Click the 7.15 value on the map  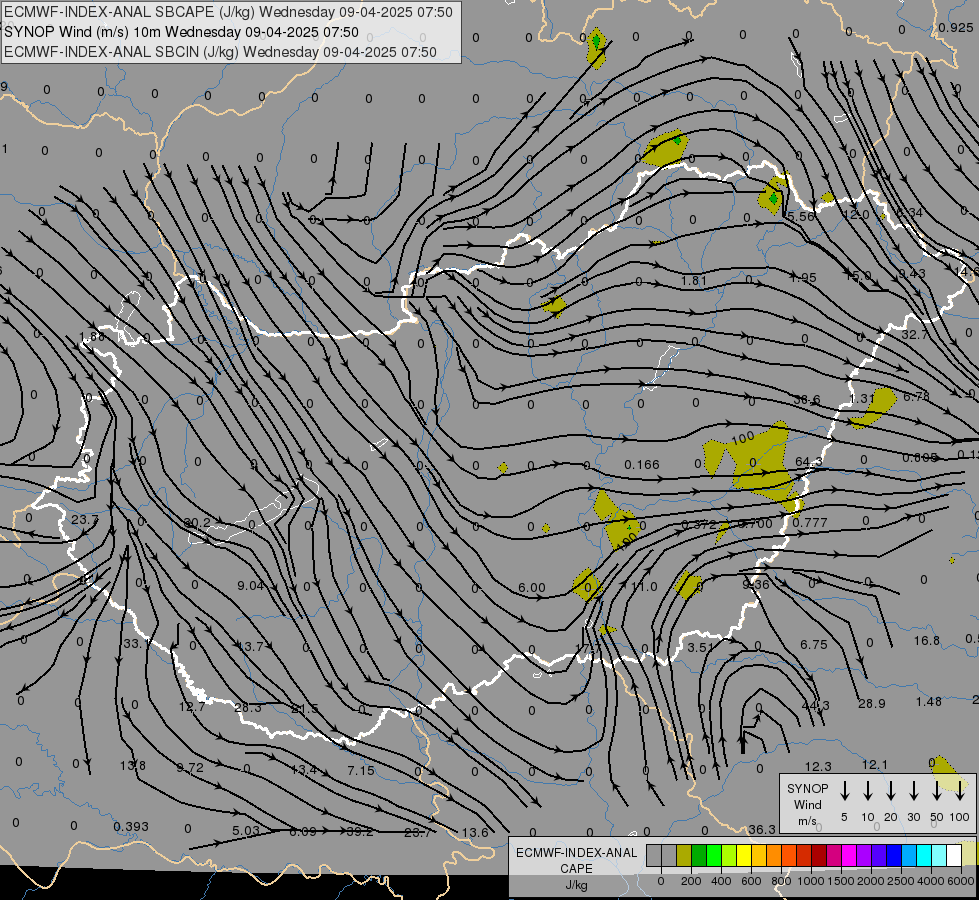(361, 770)
